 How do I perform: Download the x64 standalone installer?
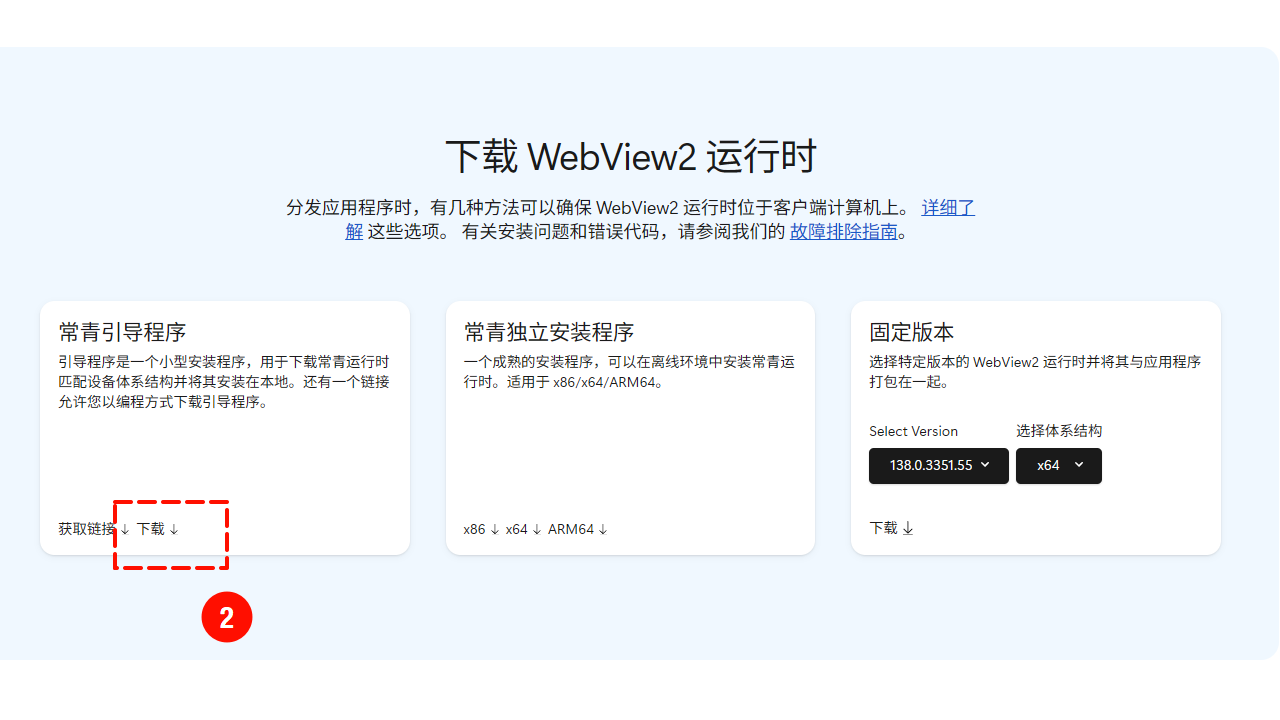click(x=523, y=529)
